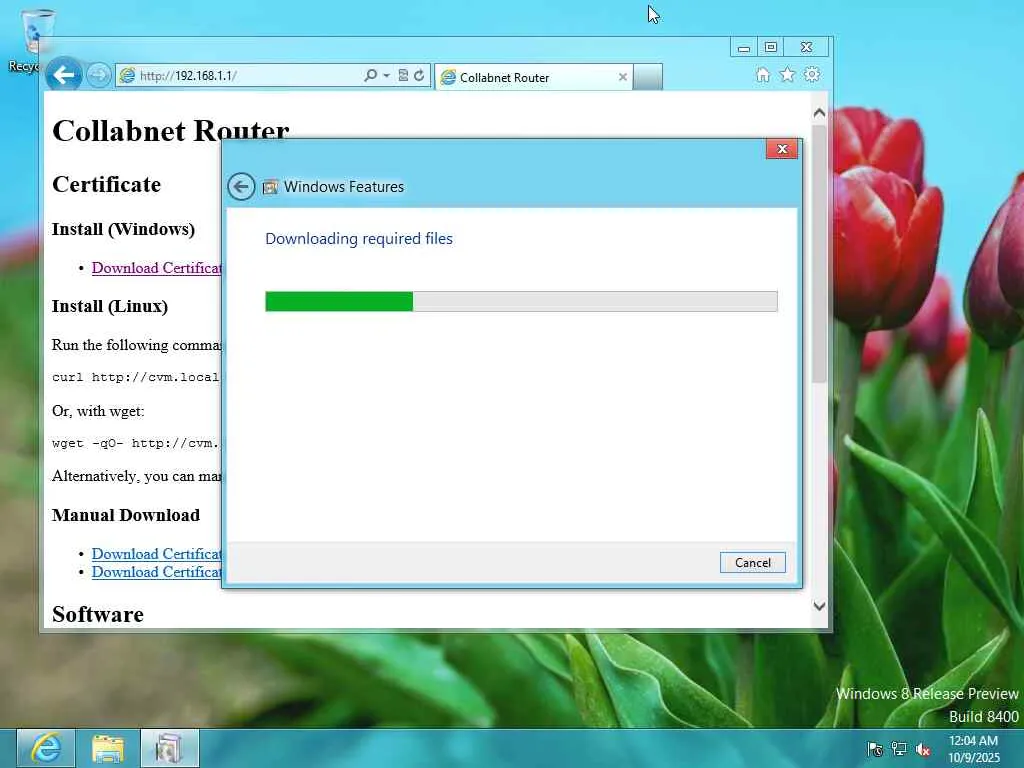Open a new blank tab
1024x768 pixels.
647,77
